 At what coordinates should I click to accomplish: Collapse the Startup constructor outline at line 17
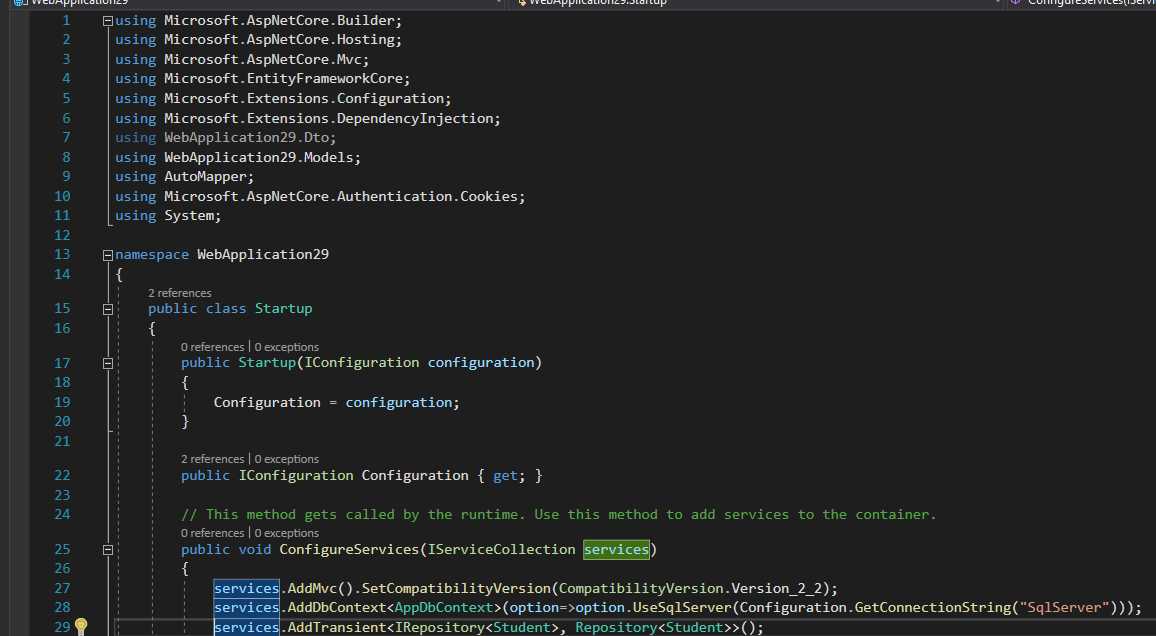[x=108, y=363]
